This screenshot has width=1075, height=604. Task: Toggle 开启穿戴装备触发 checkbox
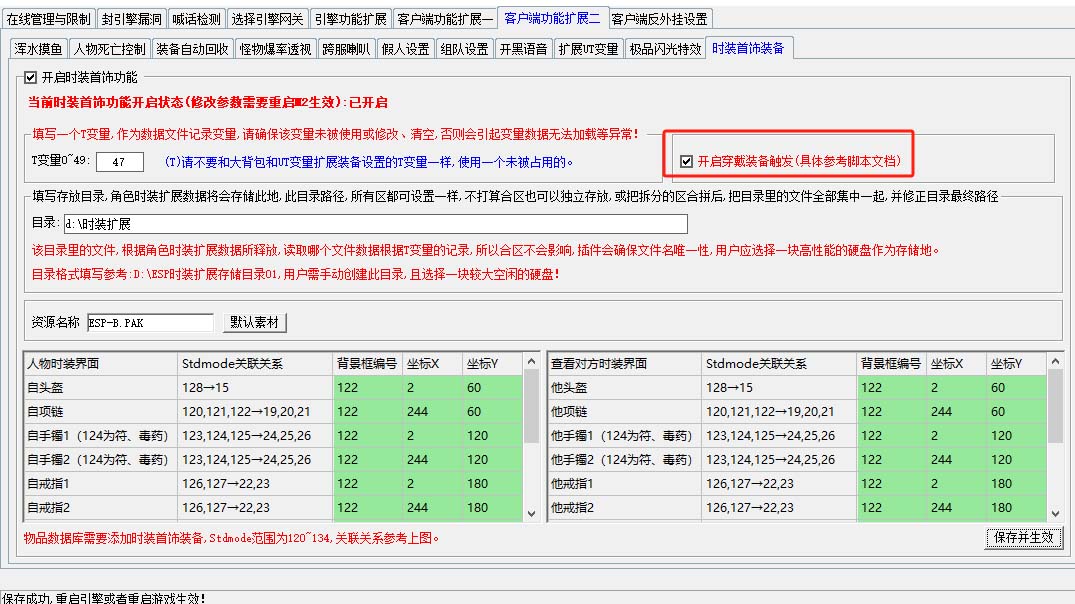click(686, 161)
